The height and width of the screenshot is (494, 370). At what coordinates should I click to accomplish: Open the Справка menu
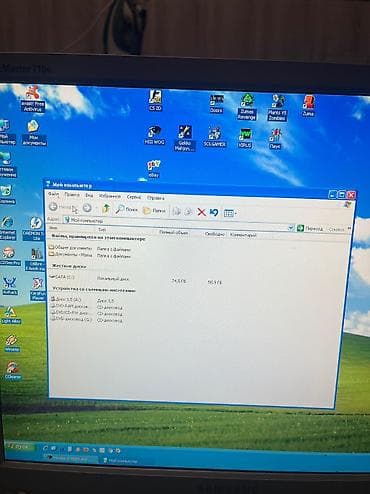155,198
